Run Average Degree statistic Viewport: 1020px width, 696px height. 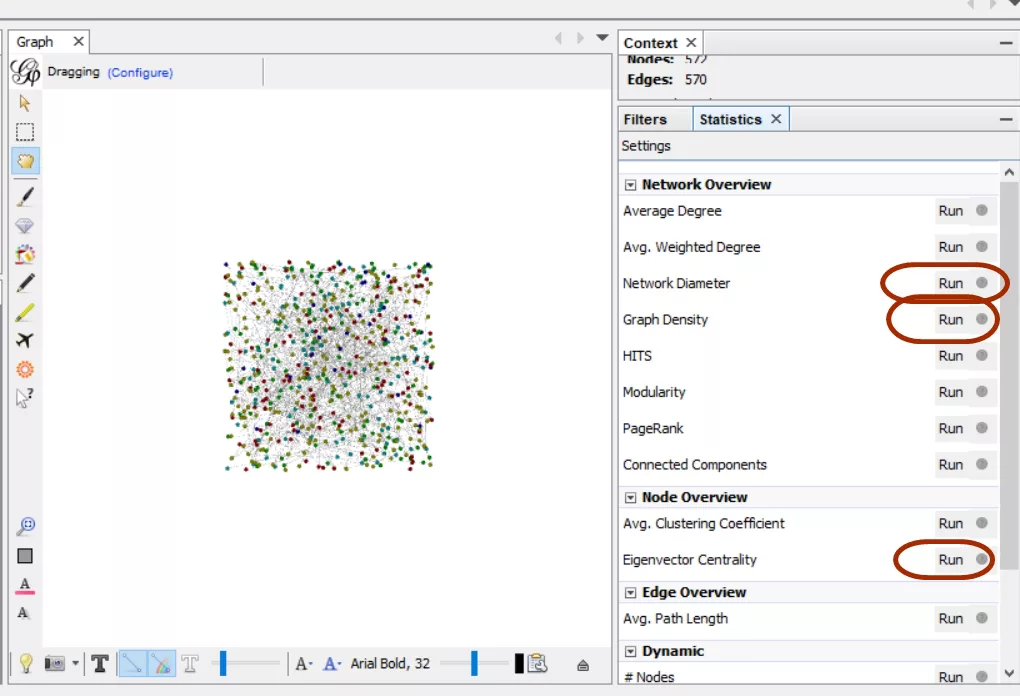950,211
